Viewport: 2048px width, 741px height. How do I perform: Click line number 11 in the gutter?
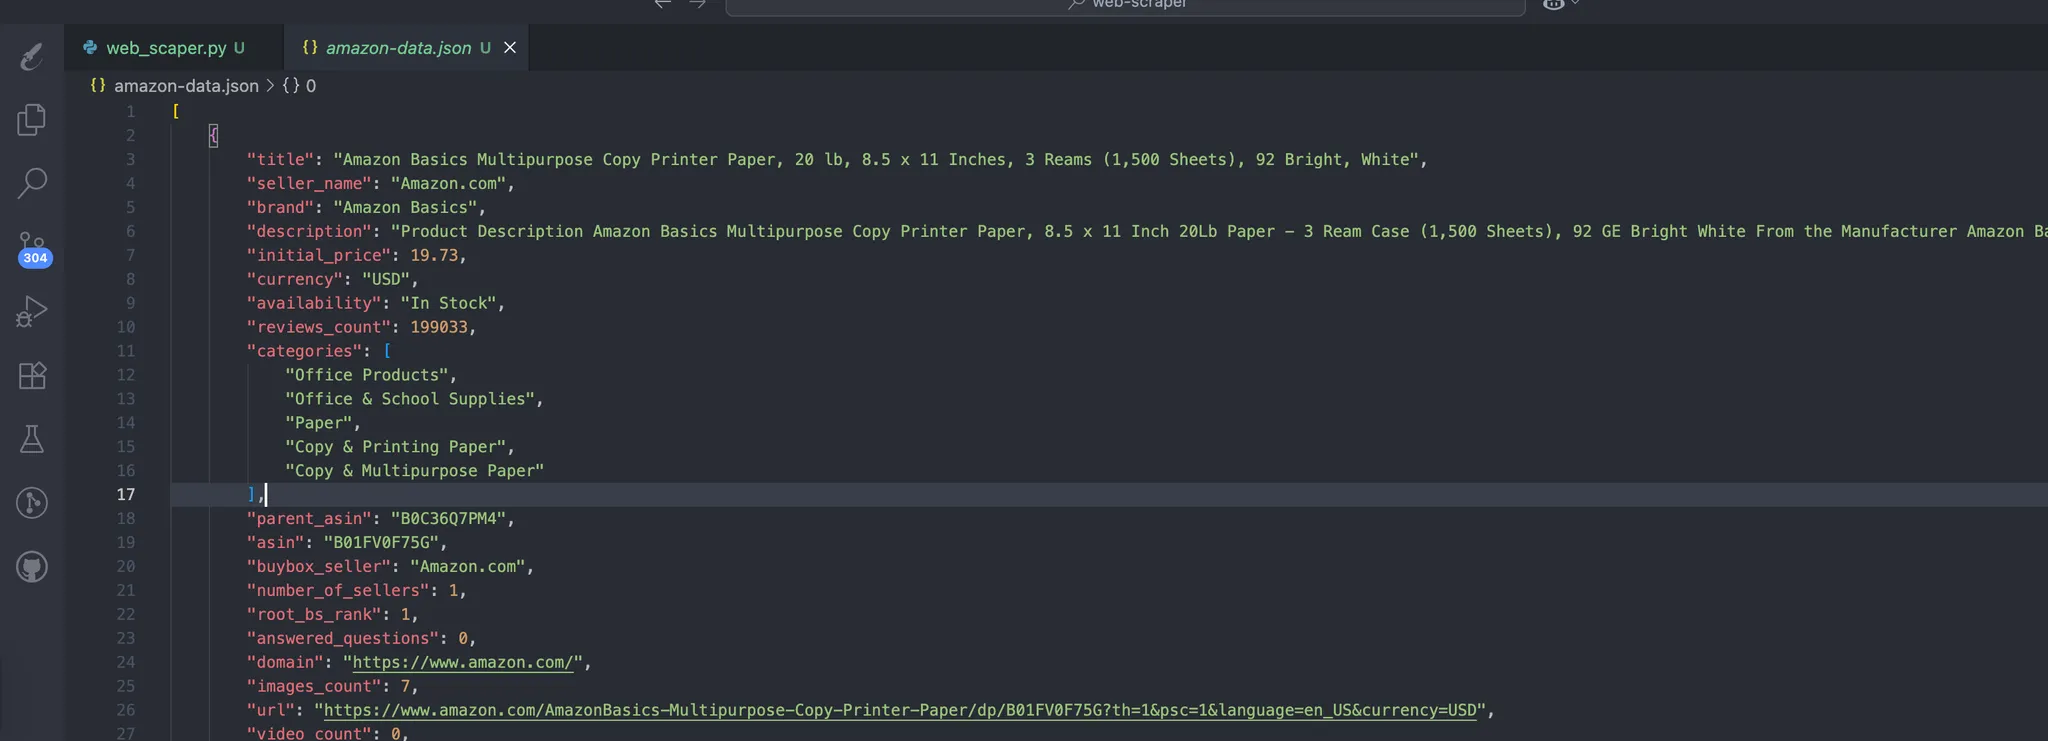click(x=126, y=351)
